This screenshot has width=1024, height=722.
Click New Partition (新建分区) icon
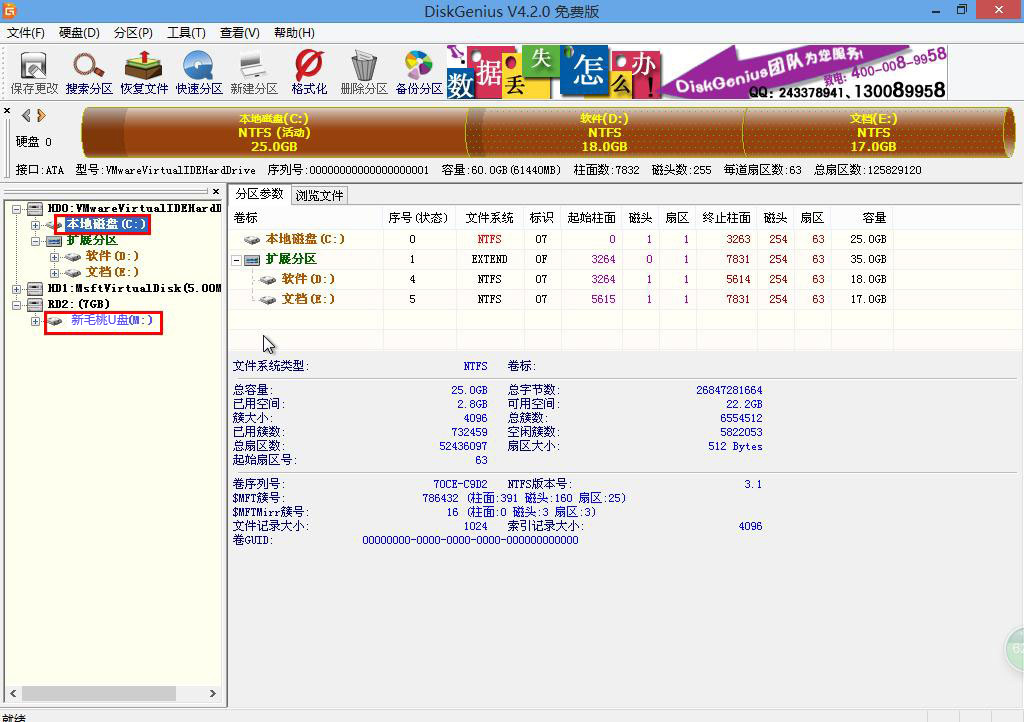point(253,73)
